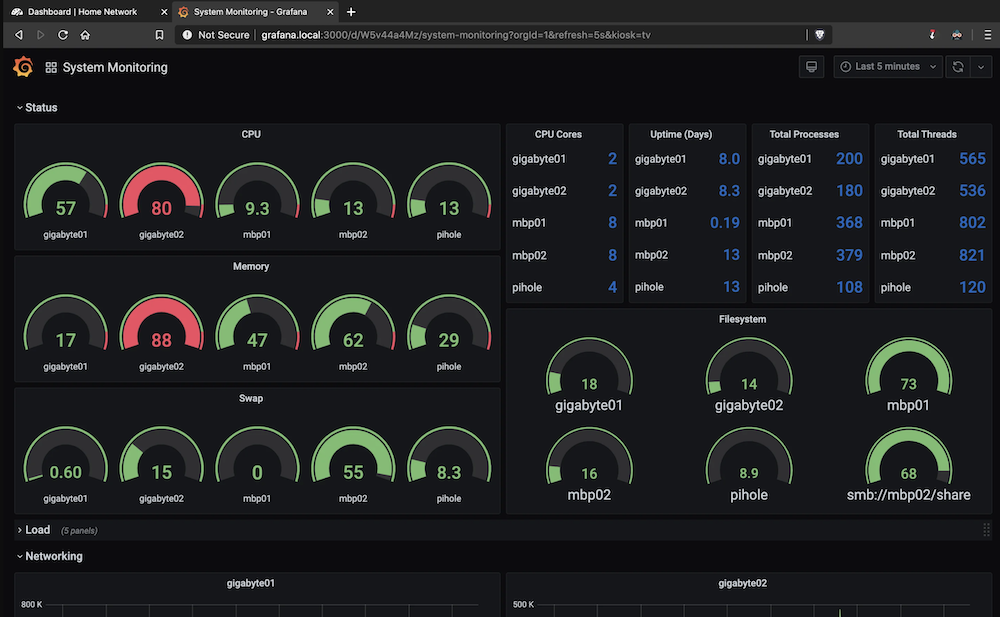Open the Last 5 minutes time range picker
Viewport: 1000px width, 617px height.
click(888, 67)
